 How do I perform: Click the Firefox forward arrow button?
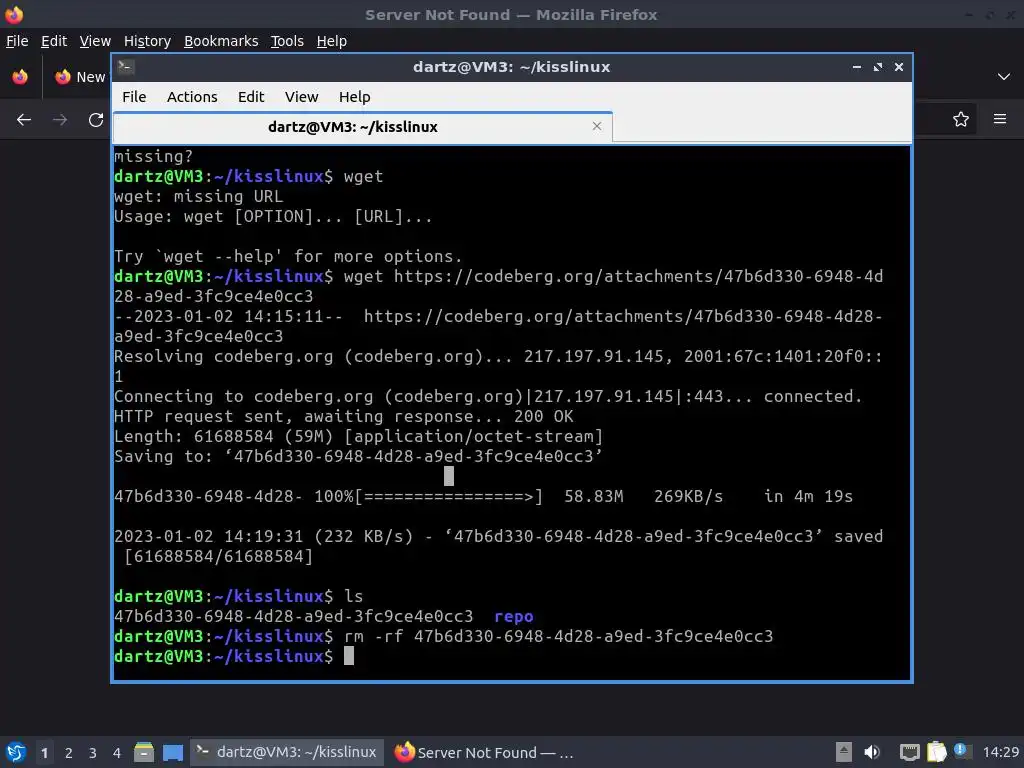pyautogui.click(x=59, y=120)
